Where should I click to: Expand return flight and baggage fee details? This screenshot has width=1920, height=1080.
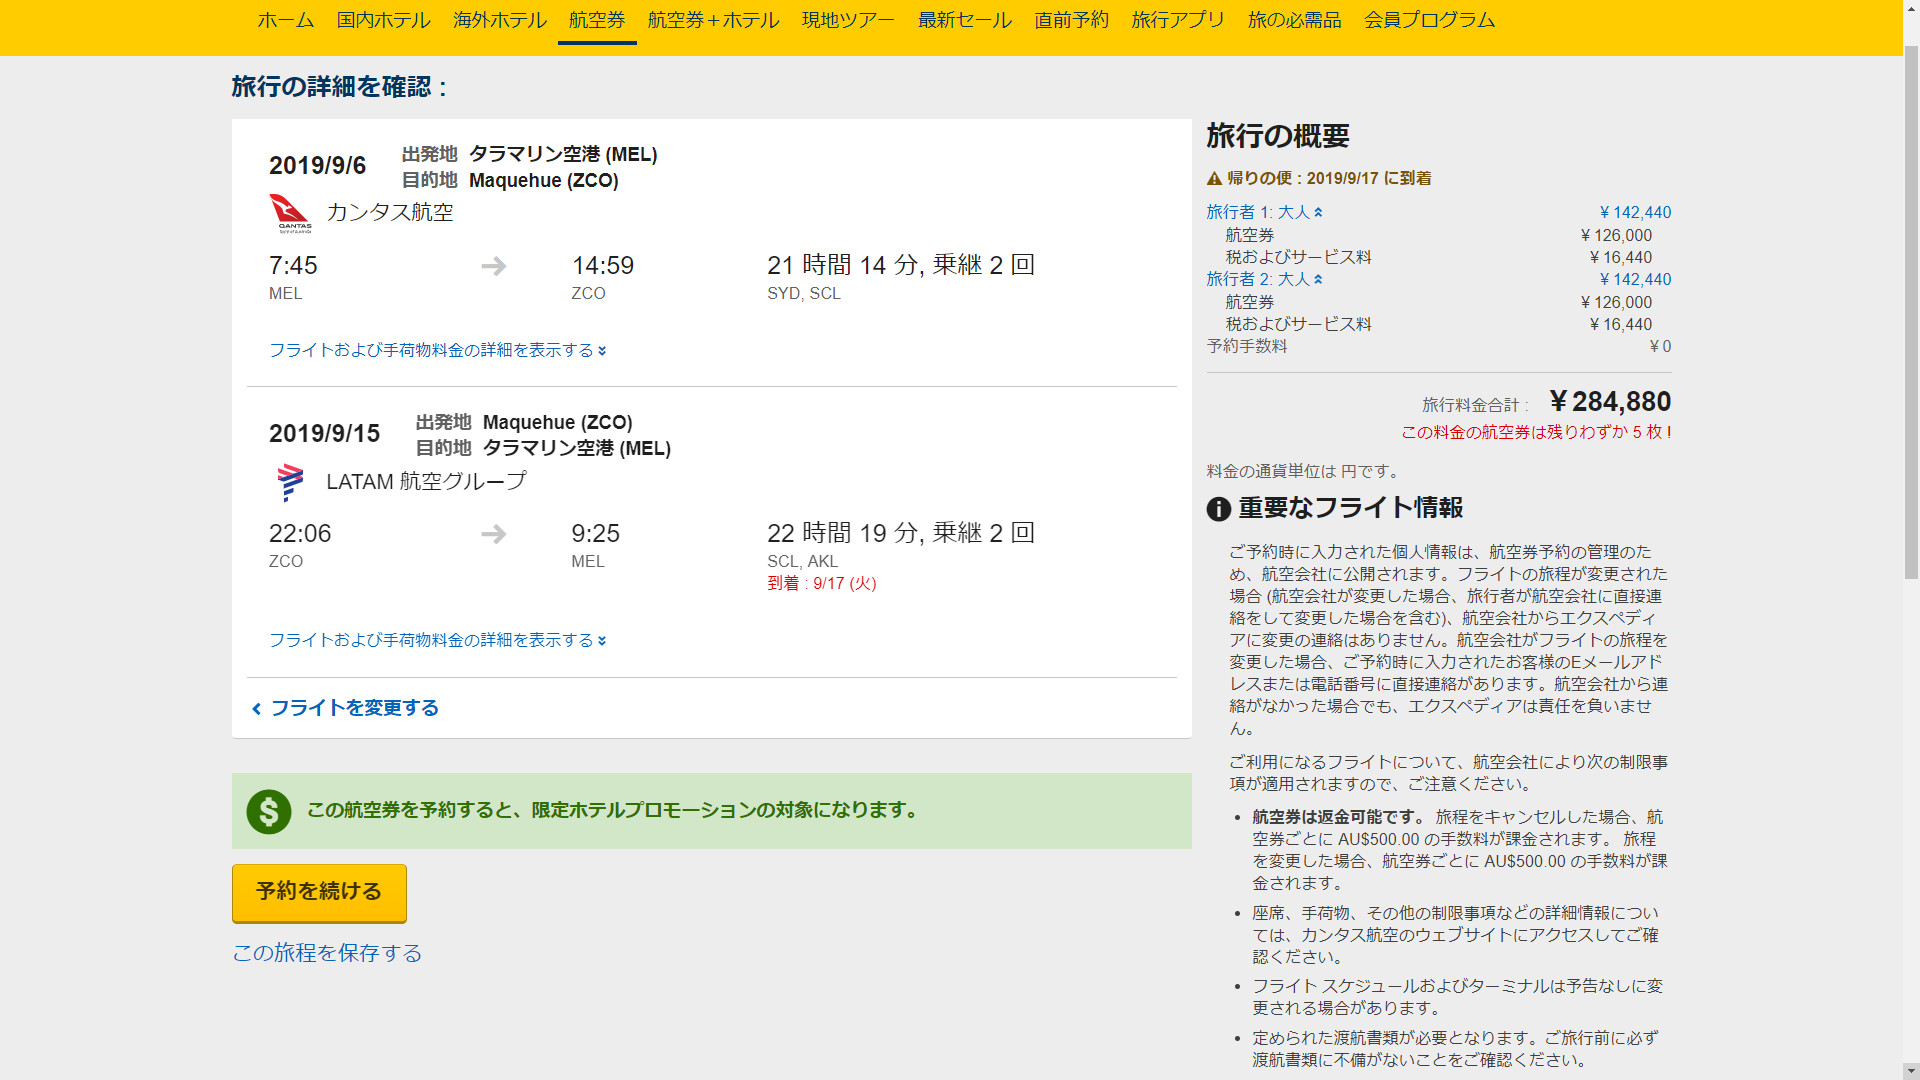pos(437,640)
